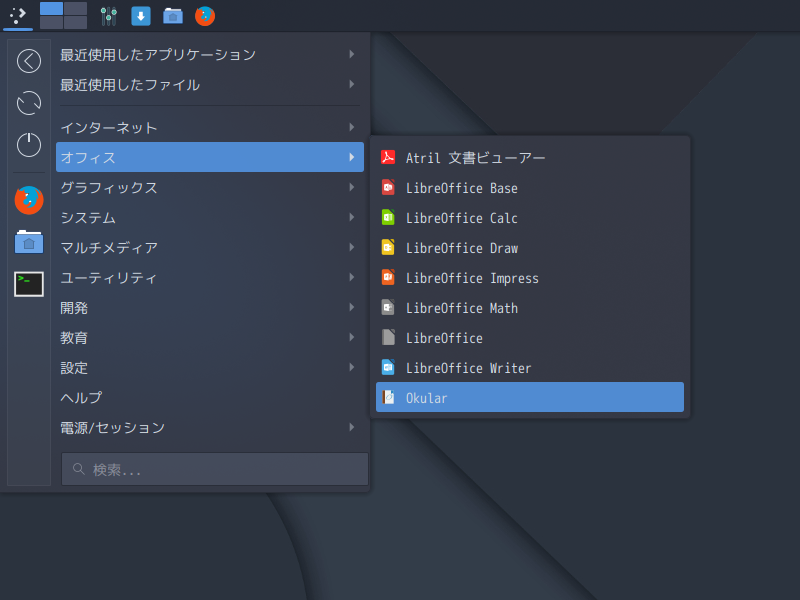Open the 設定 category

pos(210,367)
